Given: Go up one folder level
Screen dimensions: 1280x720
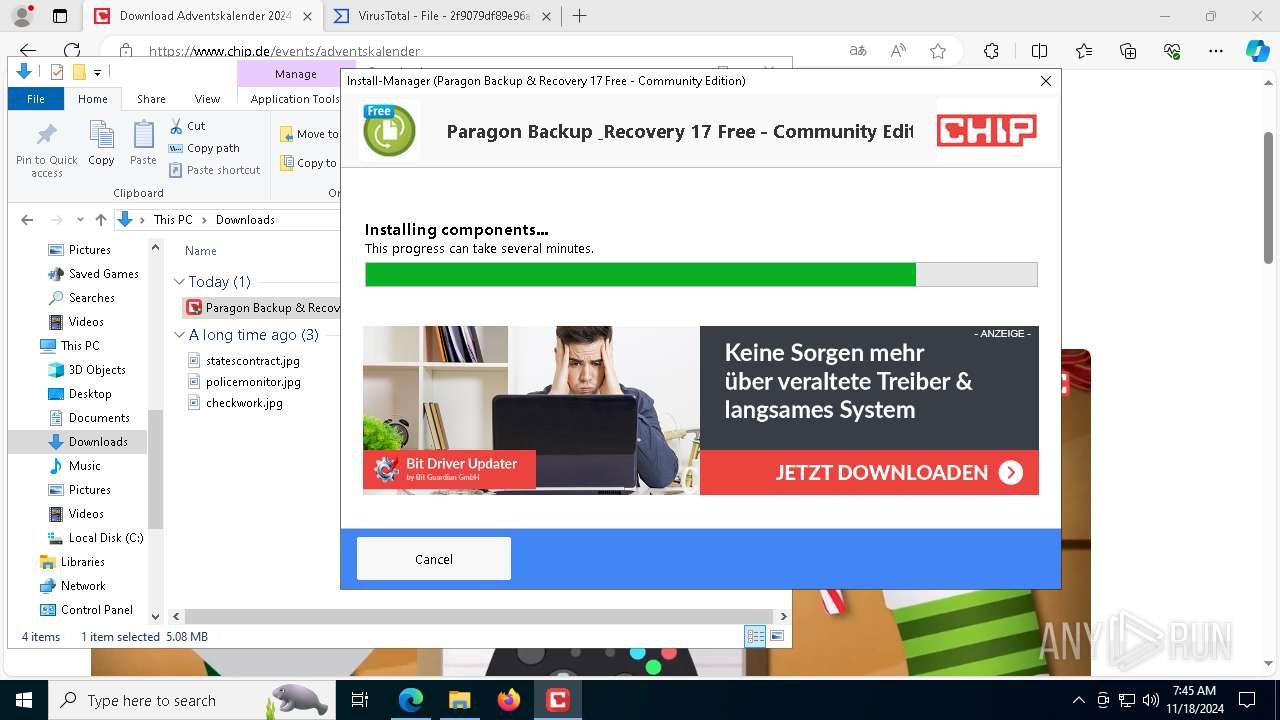Looking at the screenshot, I should [100, 220].
